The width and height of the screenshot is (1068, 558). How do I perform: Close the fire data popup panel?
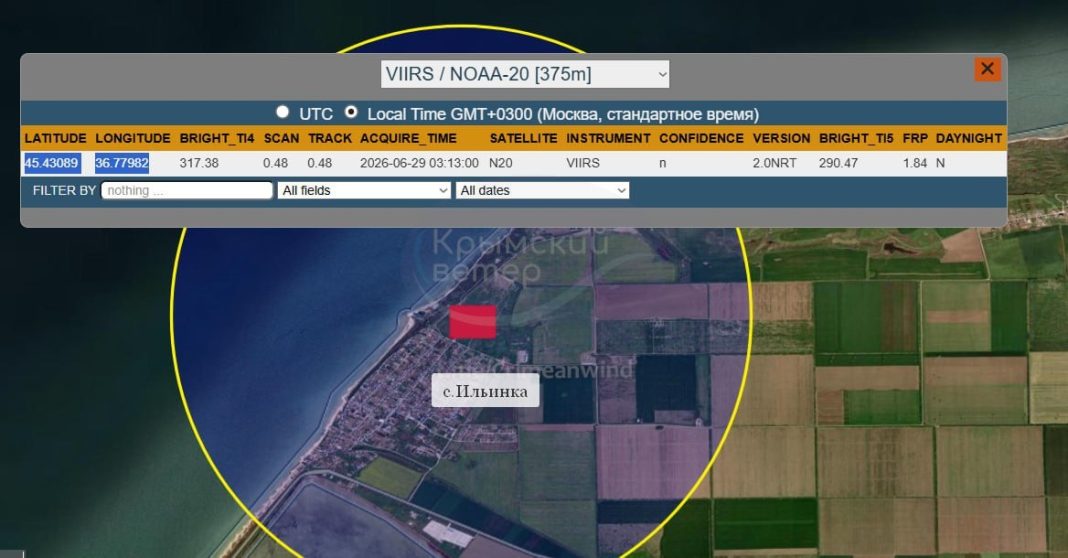point(987,69)
